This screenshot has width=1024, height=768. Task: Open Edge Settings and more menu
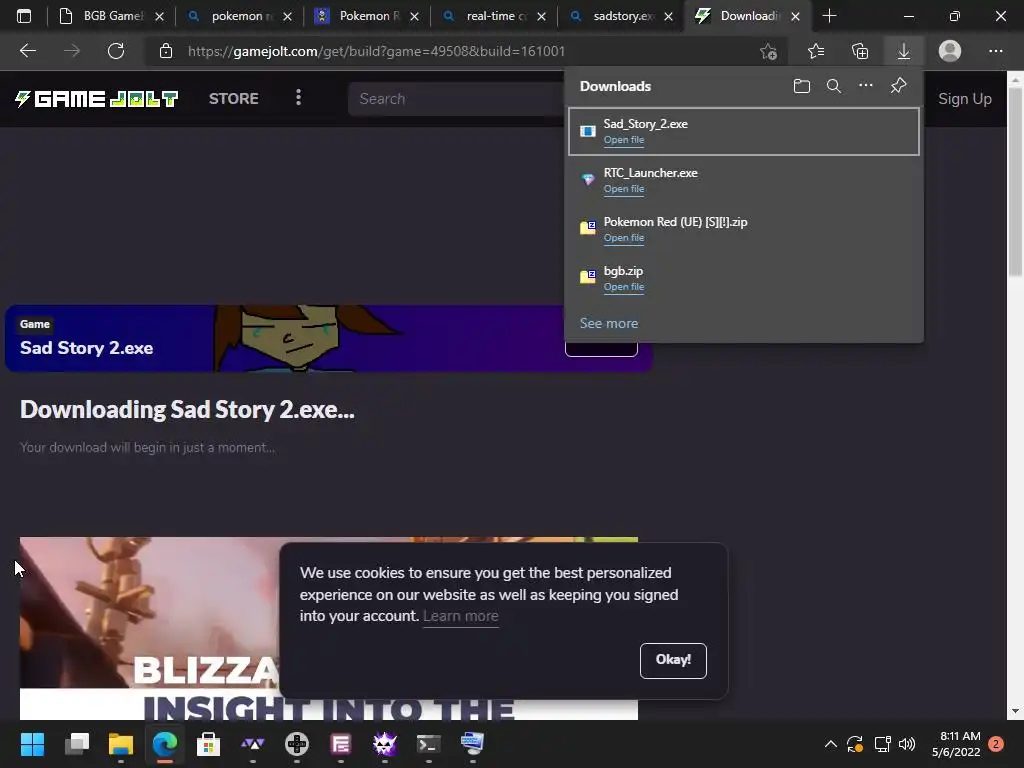click(995, 51)
